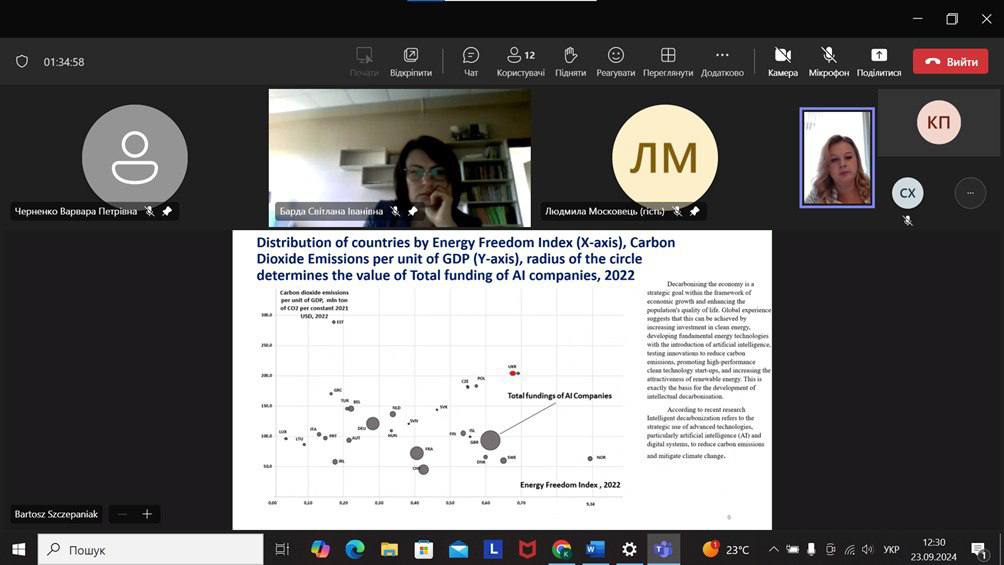The height and width of the screenshot is (565, 1004).
Task: Toggle the Камера camera on
Action: [782, 61]
